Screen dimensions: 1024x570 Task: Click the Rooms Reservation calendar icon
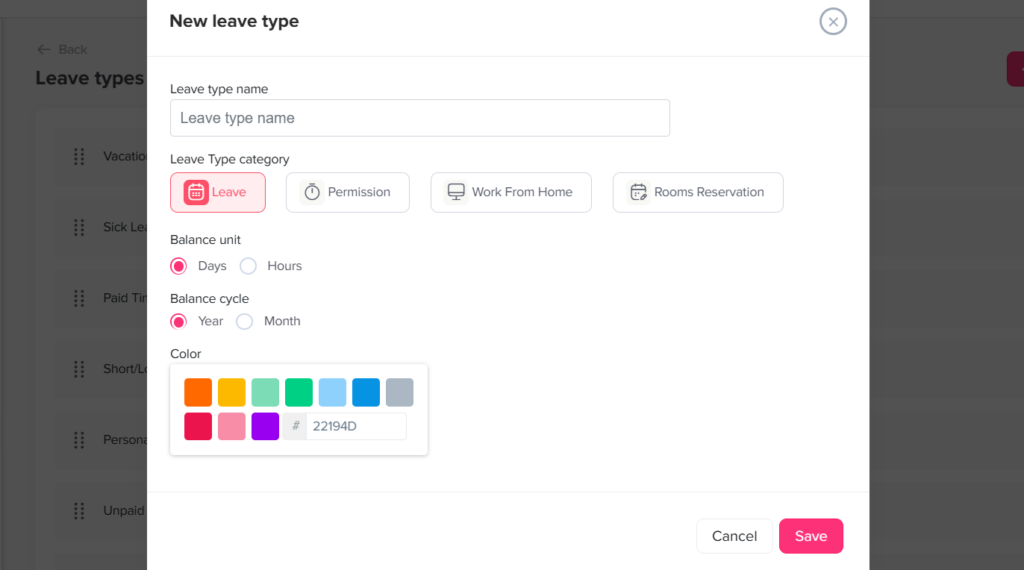tap(638, 192)
